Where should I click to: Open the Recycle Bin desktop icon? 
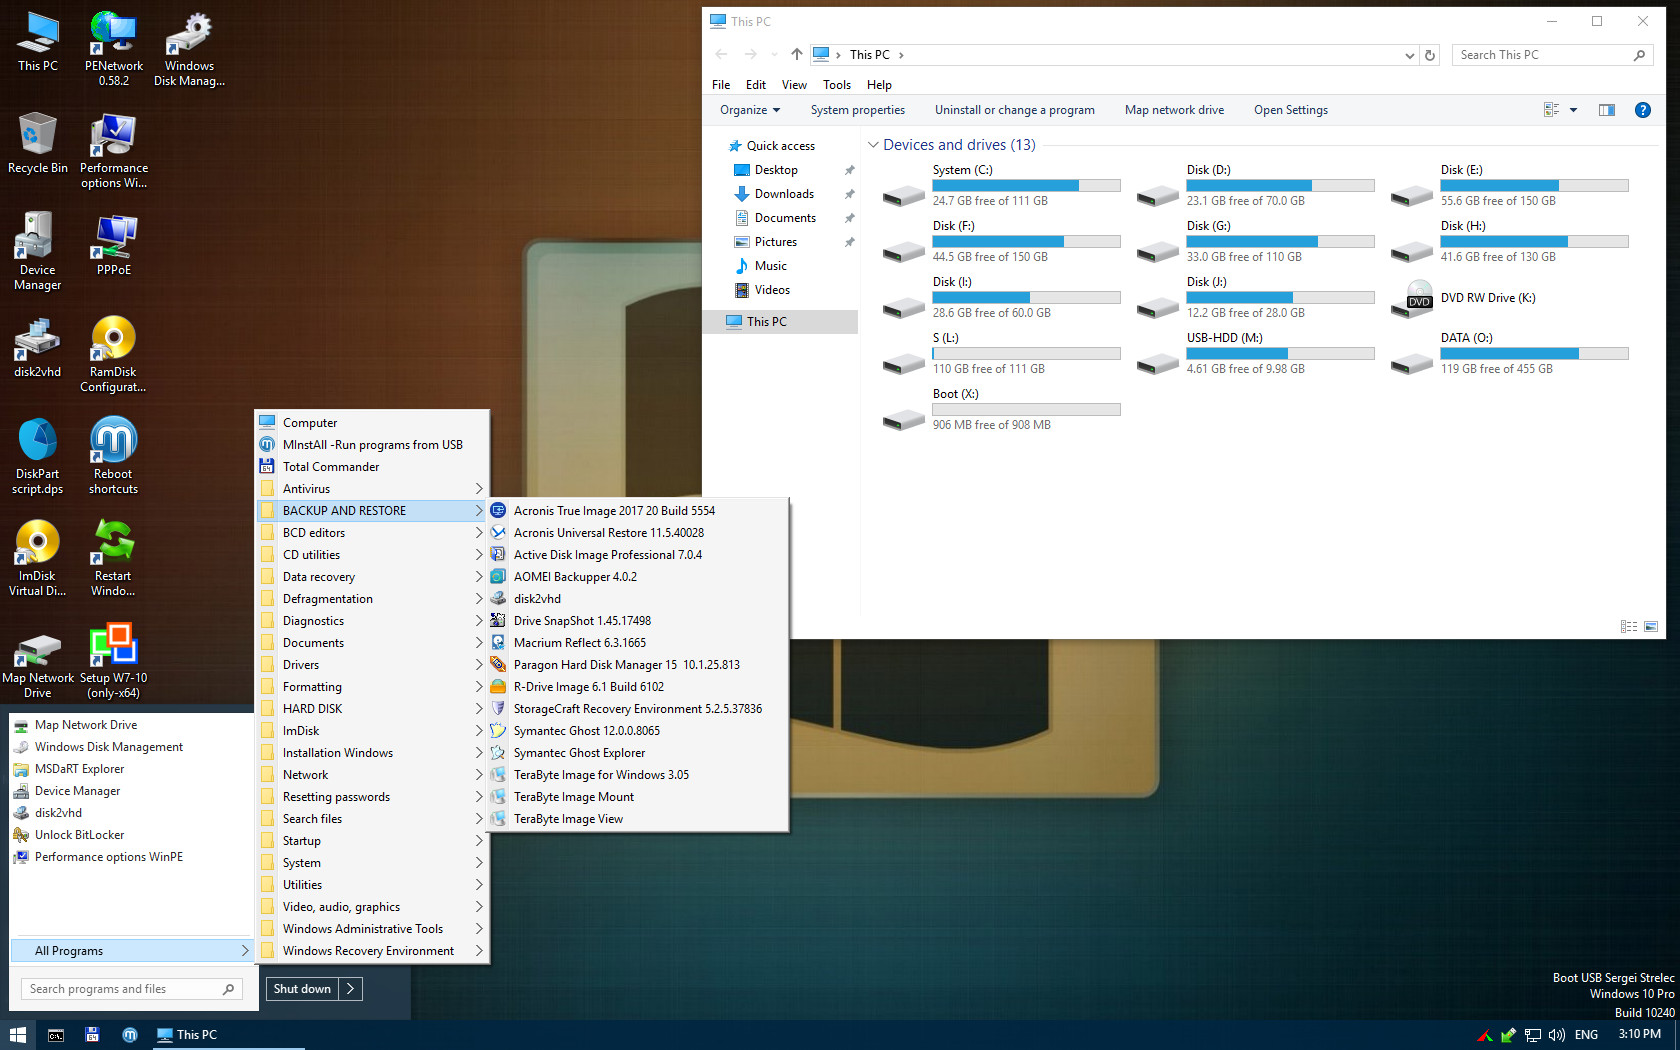coord(37,142)
